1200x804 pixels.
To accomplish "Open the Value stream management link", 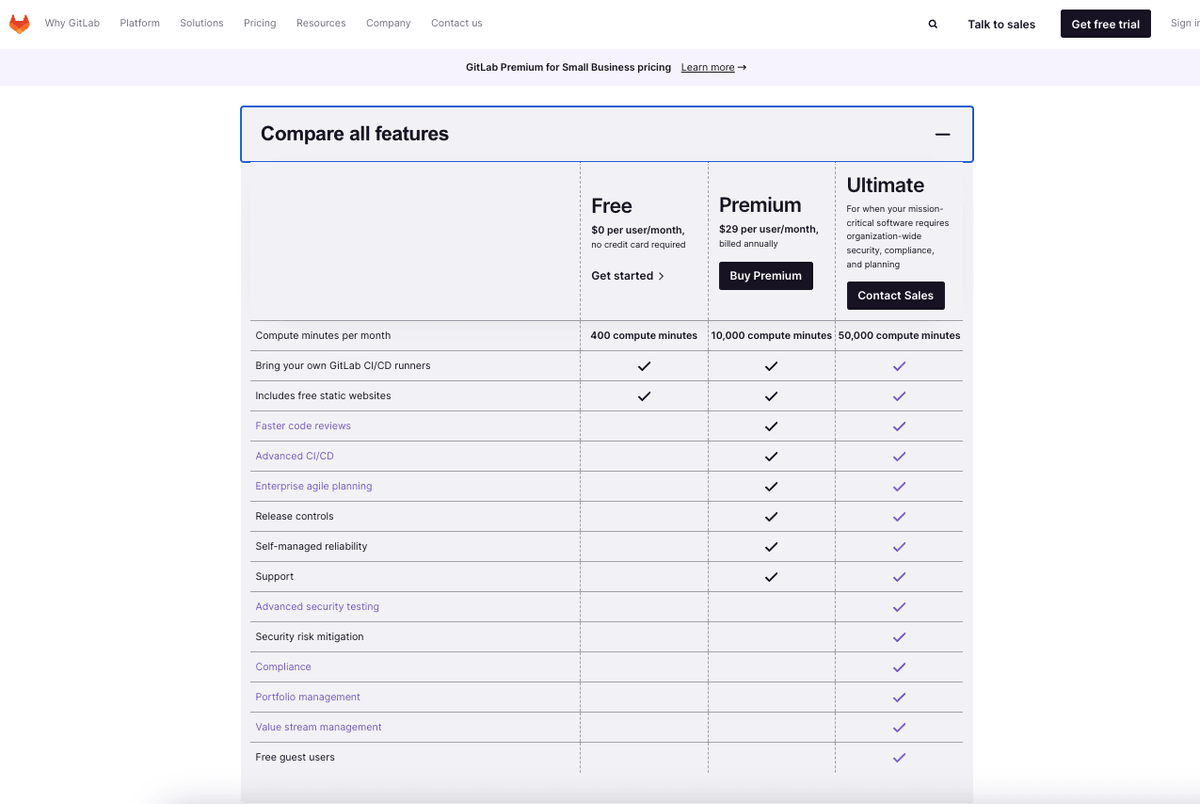I will 319,727.
